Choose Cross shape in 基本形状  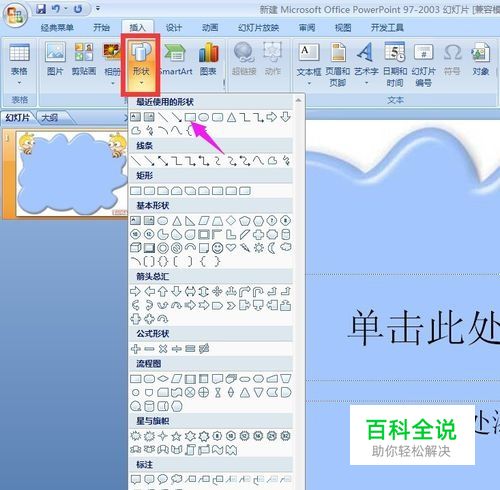coord(259,234)
